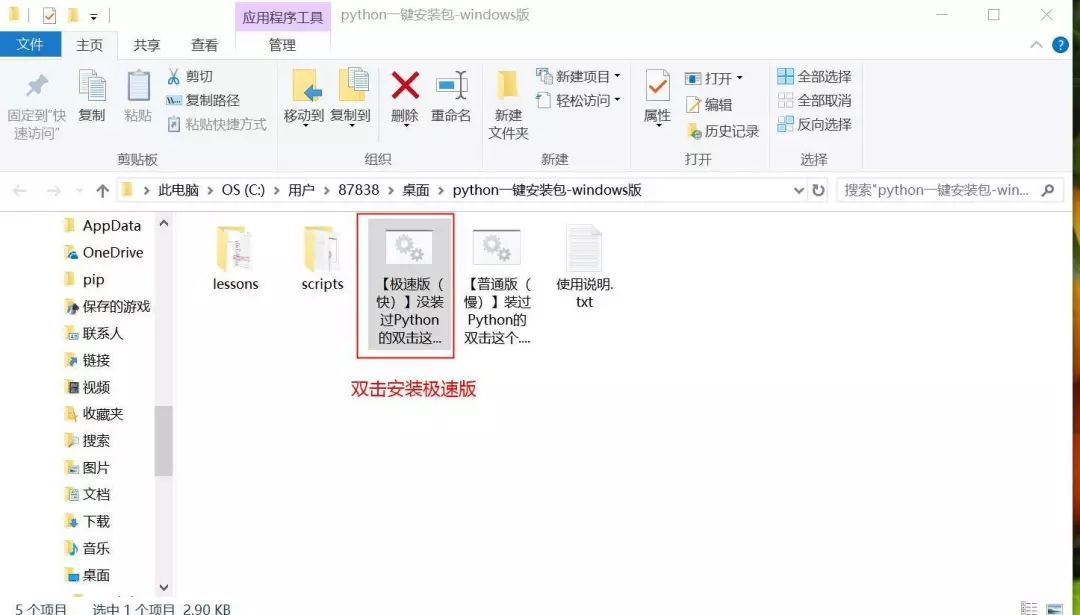Click OS (C:) in the address path
The width and height of the screenshot is (1080, 615).
[243, 190]
